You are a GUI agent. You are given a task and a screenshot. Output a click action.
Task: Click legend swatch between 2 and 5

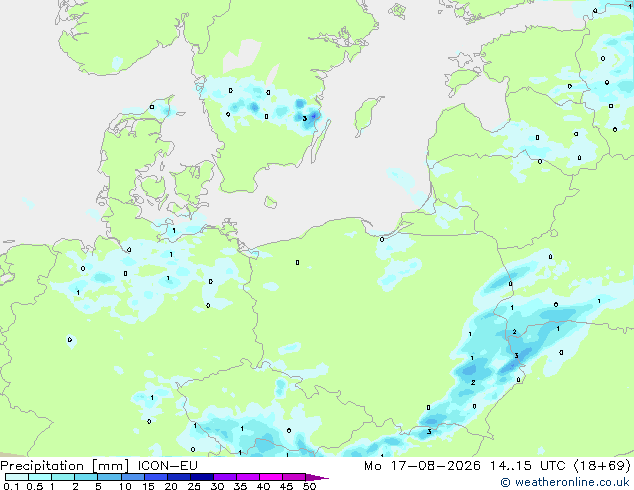click(x=87, y=477)
